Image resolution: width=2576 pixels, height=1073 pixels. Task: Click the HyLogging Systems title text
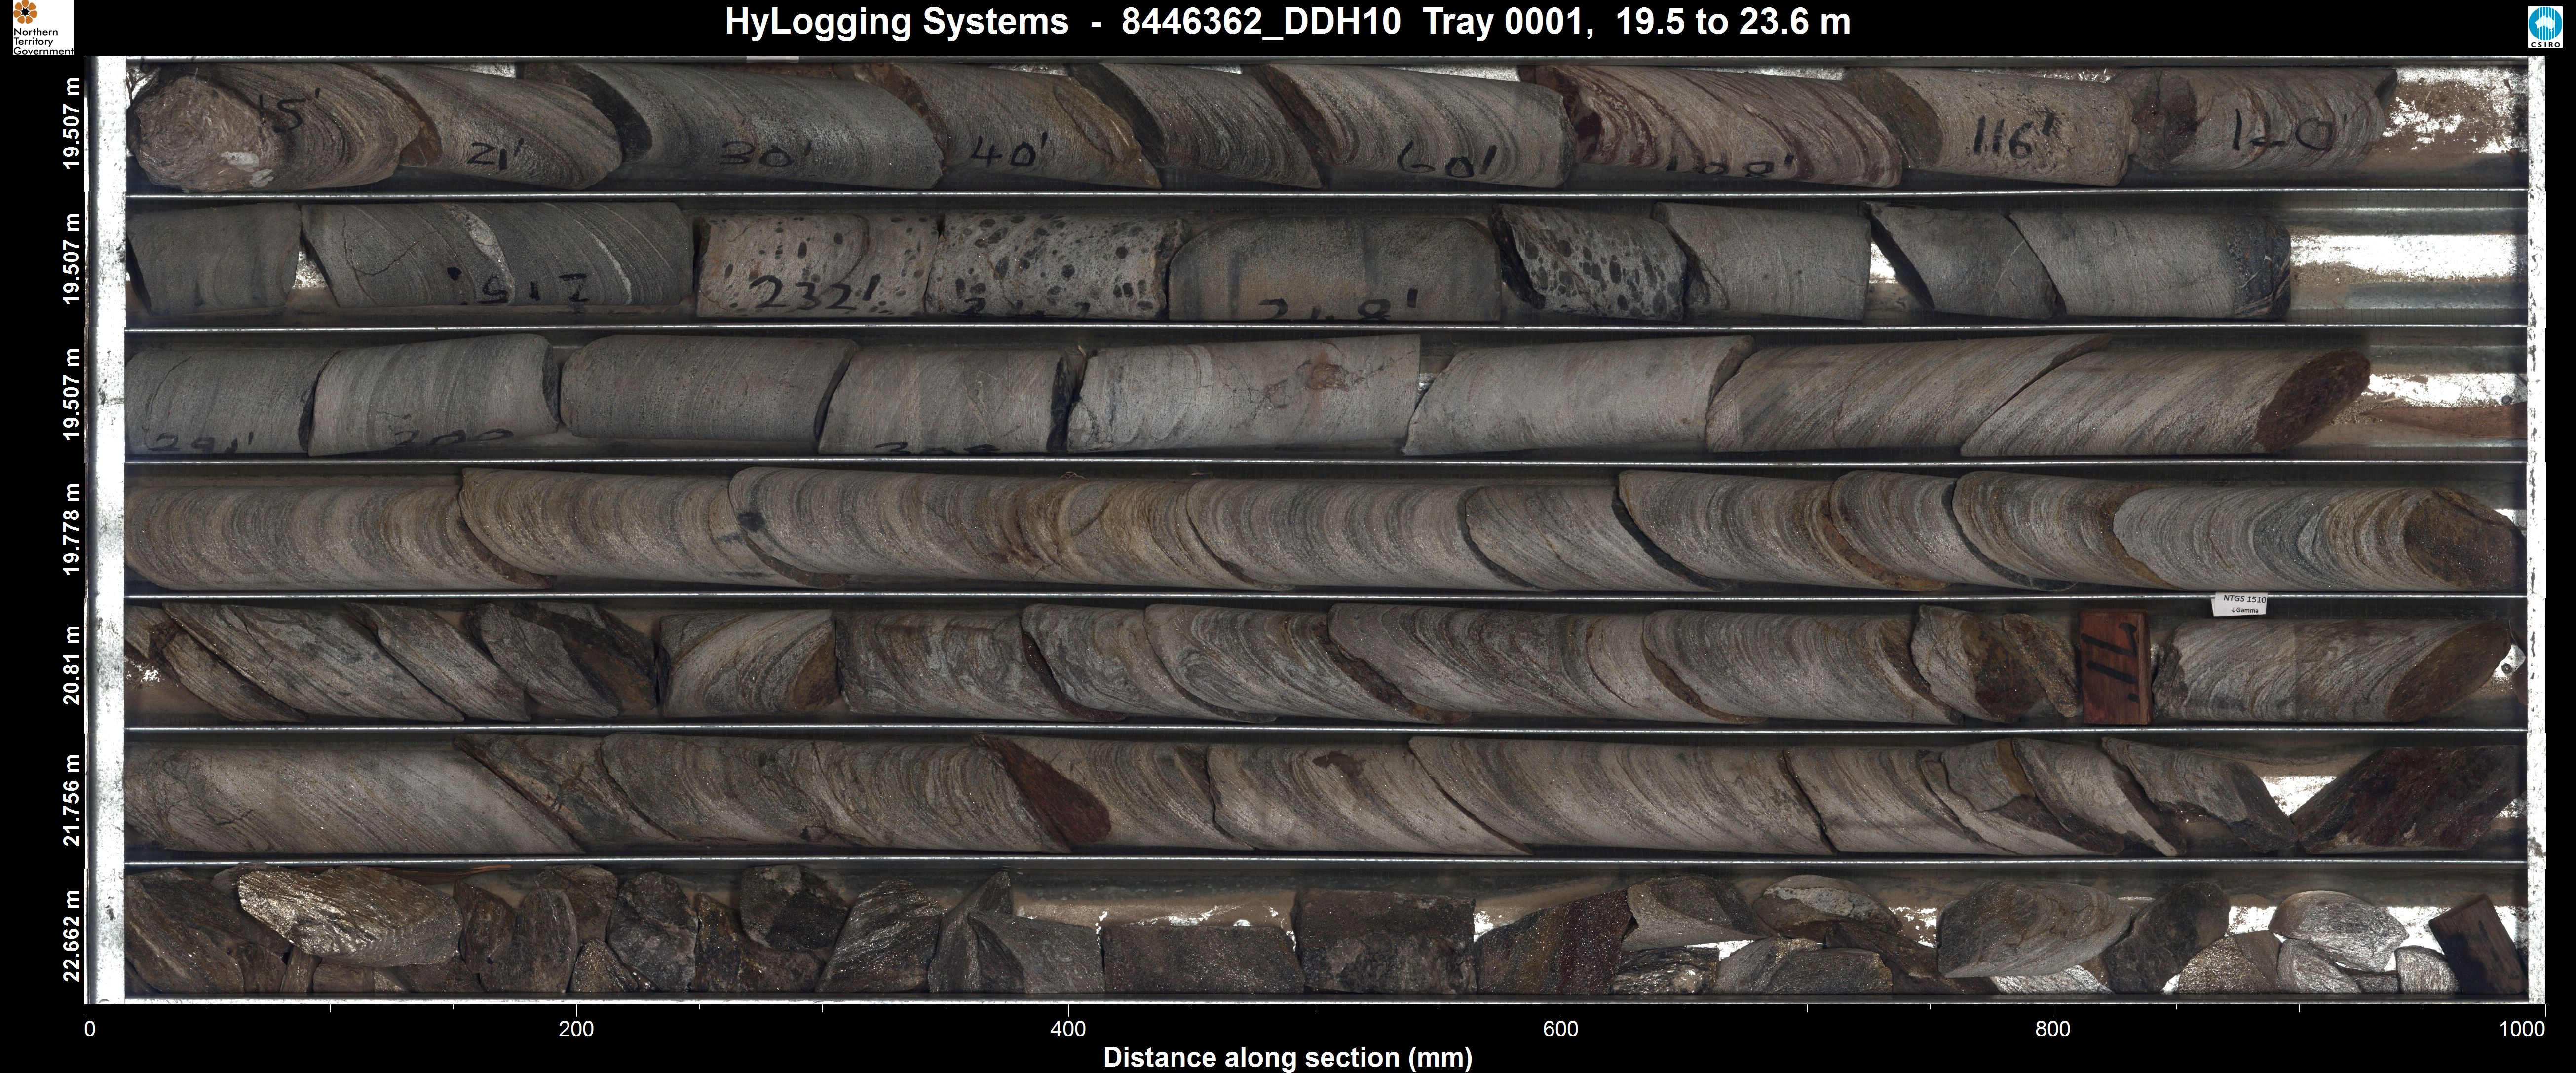click(896, 22)
